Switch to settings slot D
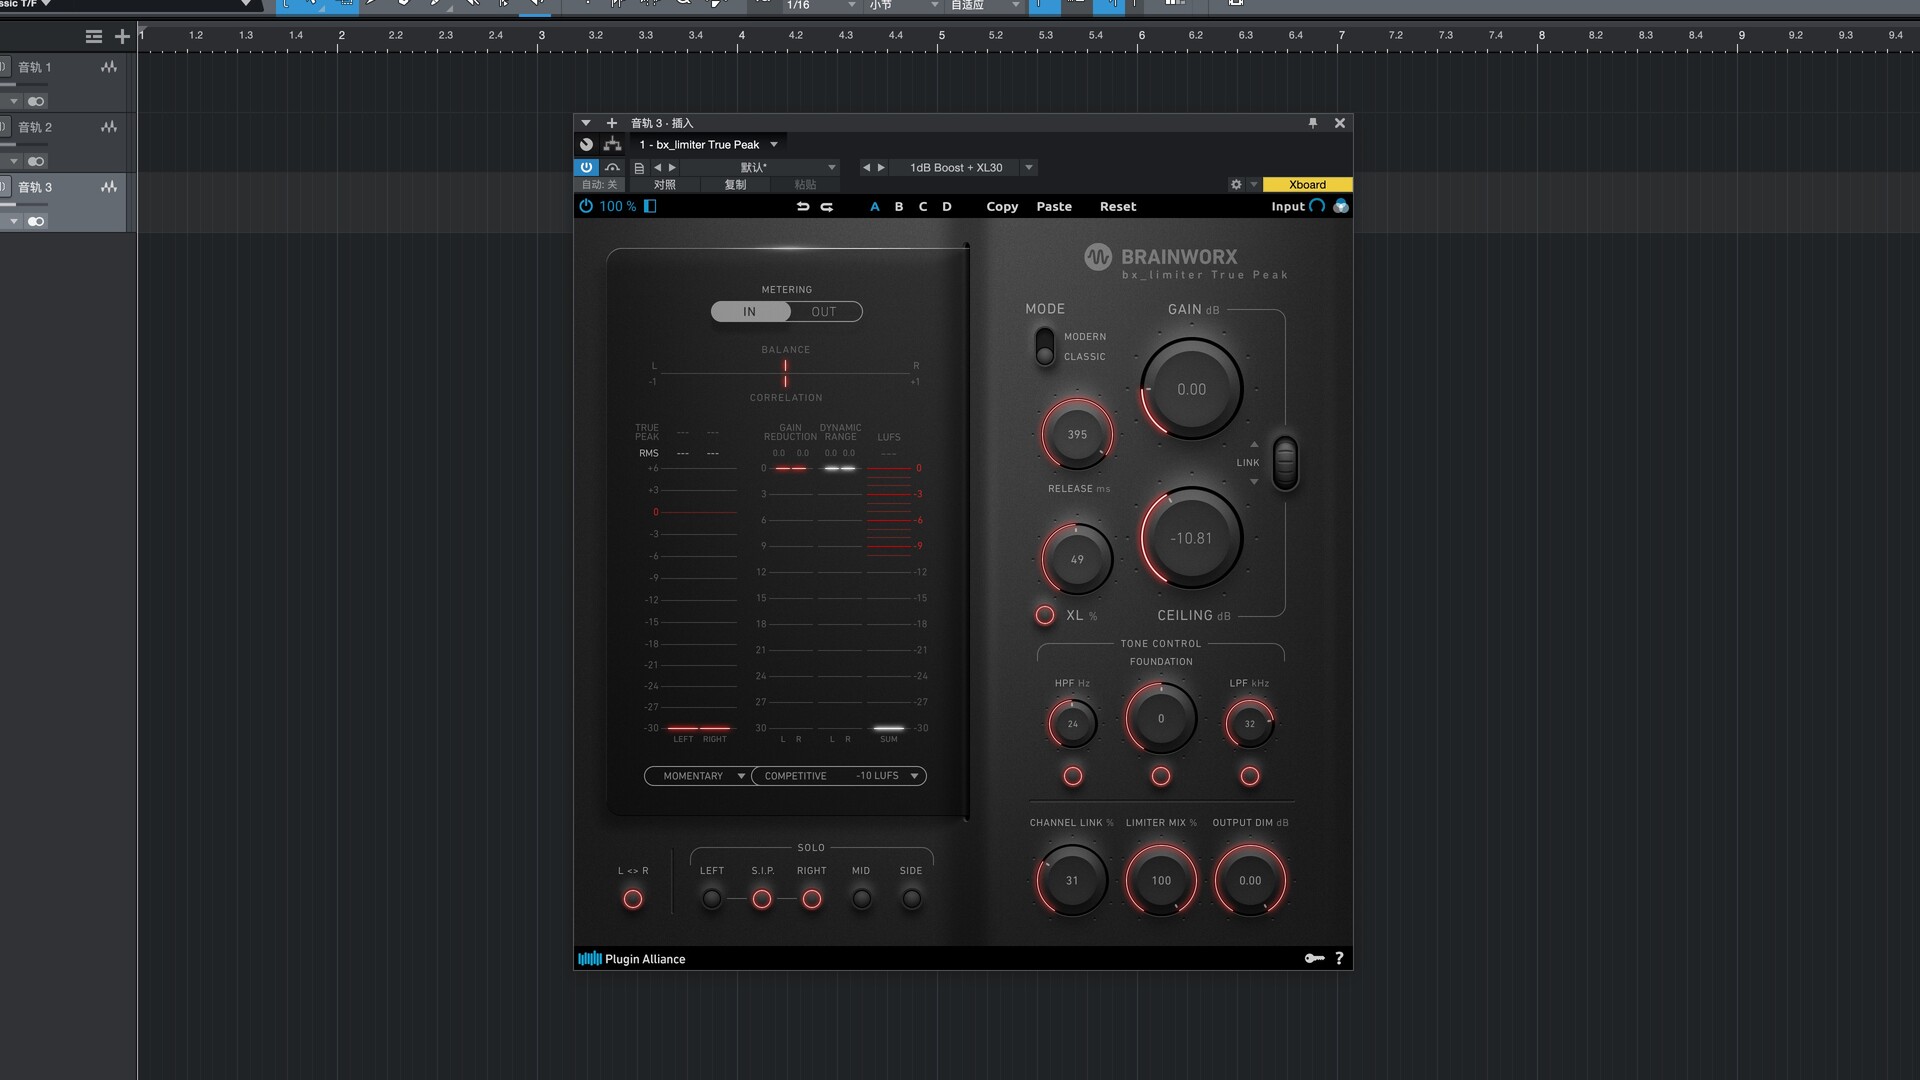 pos(947,207)
